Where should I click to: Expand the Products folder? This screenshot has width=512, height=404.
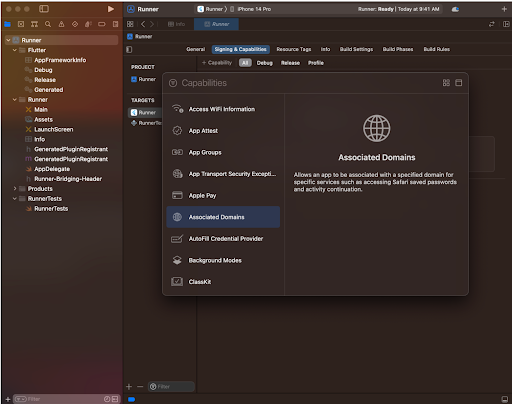coord(15,189)
